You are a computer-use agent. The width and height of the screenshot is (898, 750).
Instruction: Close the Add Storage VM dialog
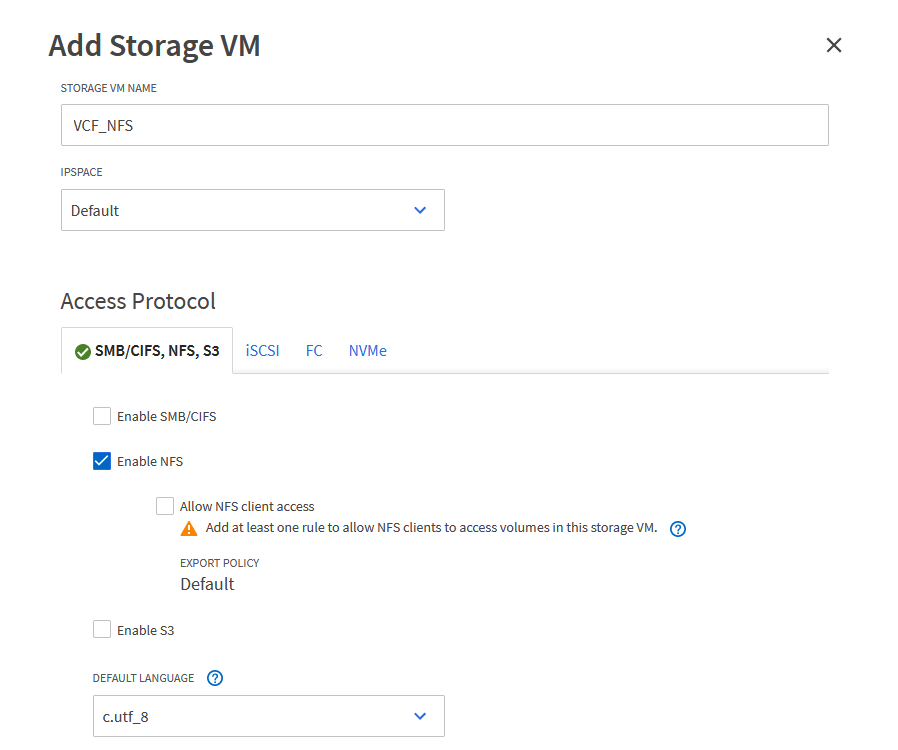[834, 45]
